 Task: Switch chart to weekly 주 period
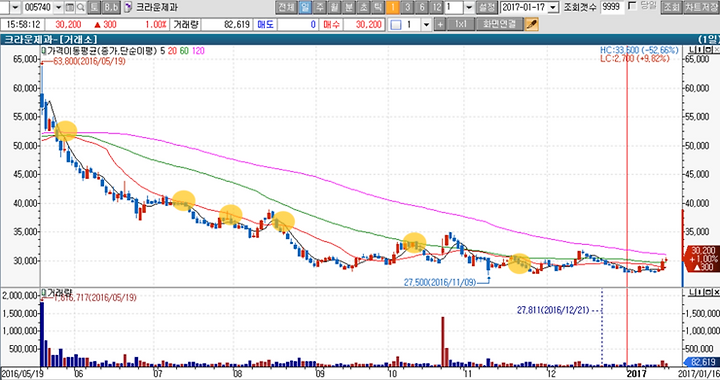[320, 7]
